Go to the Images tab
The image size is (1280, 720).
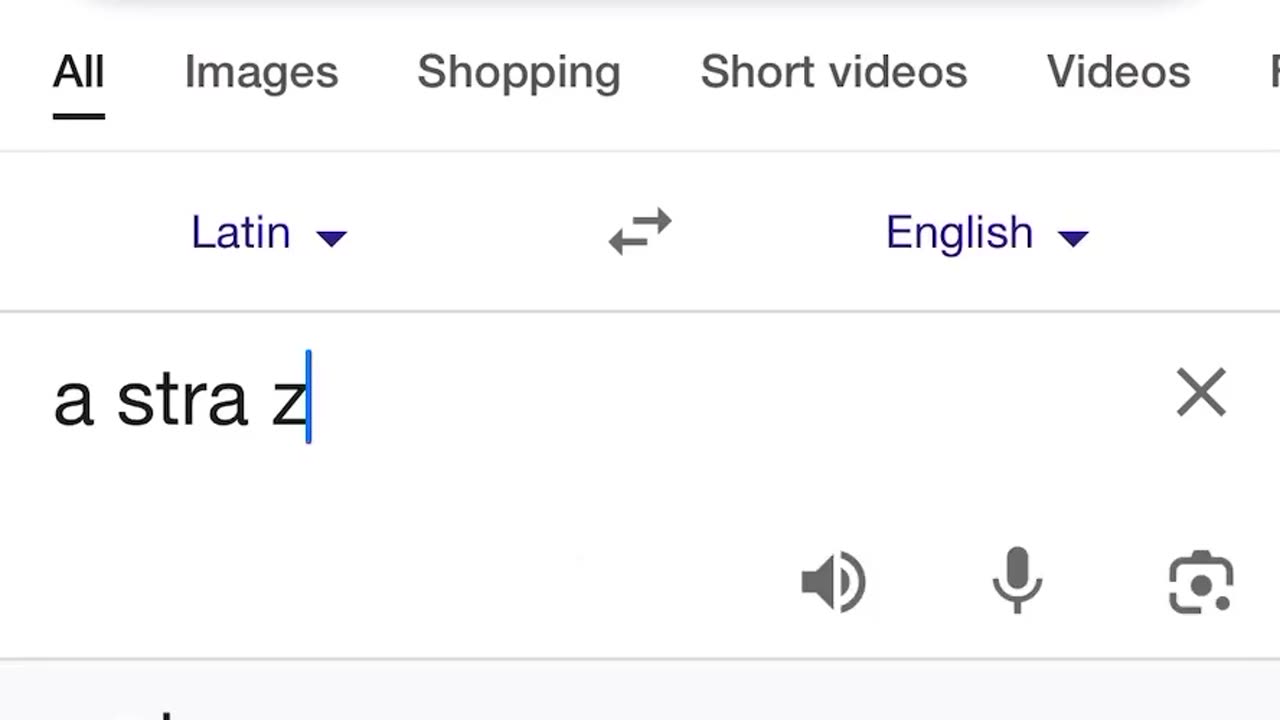(261, 72)
